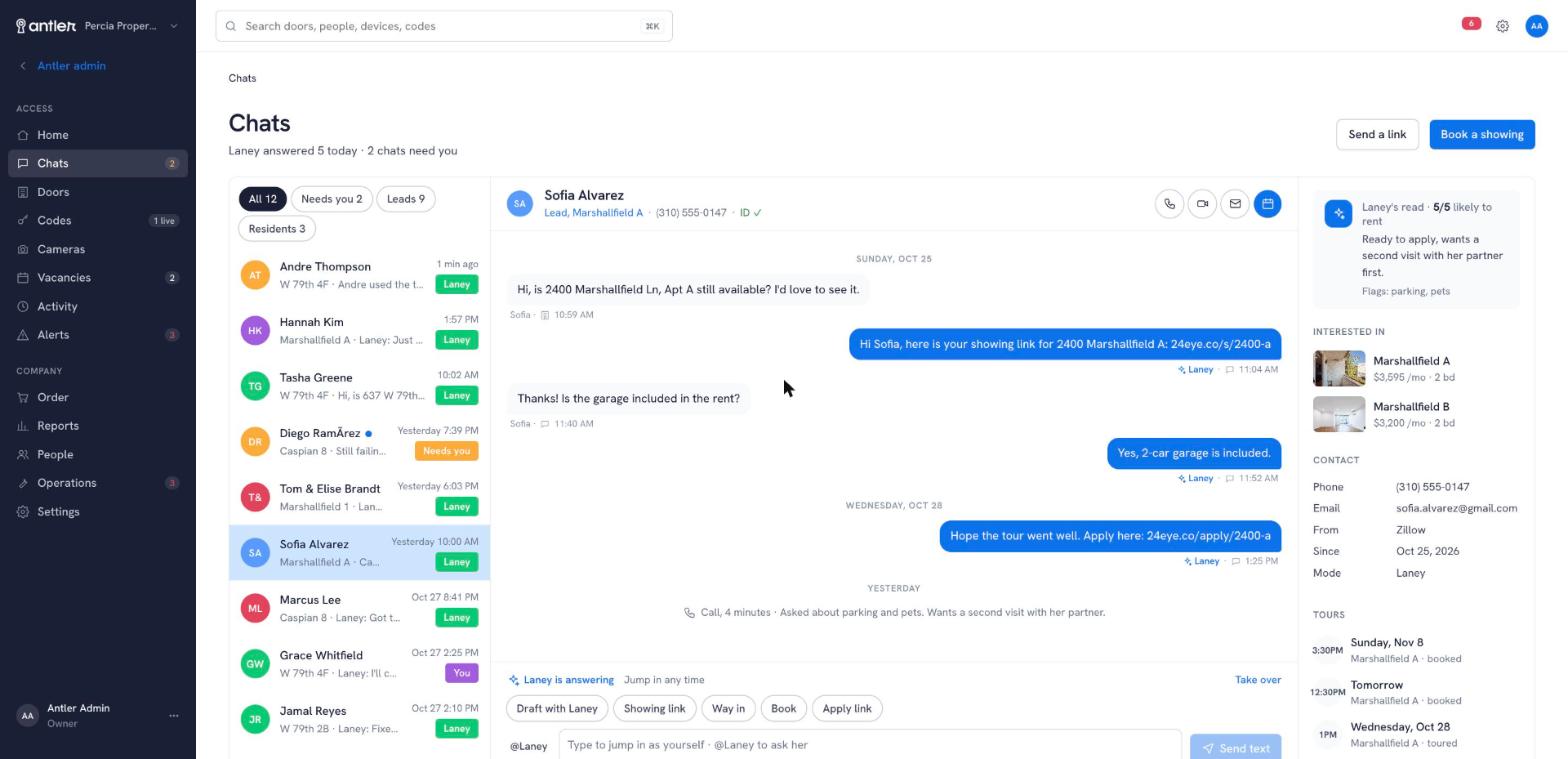Image resolution: width=1568 pixels, height=759 pixels.
Task: Open Alerts in the sidebar
Action: 98,335
